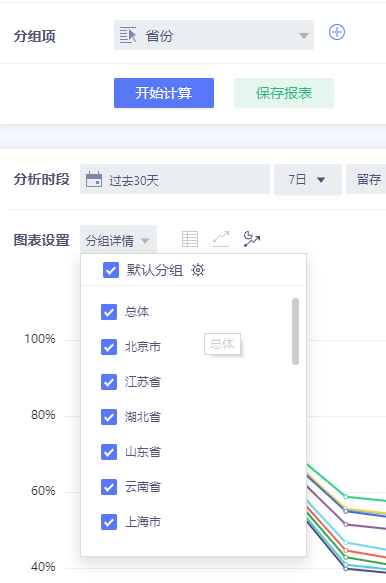This screenshot has width=386, height=583.
Task: Uncheck the 北京市 checkbox
Action: (109, 347)
